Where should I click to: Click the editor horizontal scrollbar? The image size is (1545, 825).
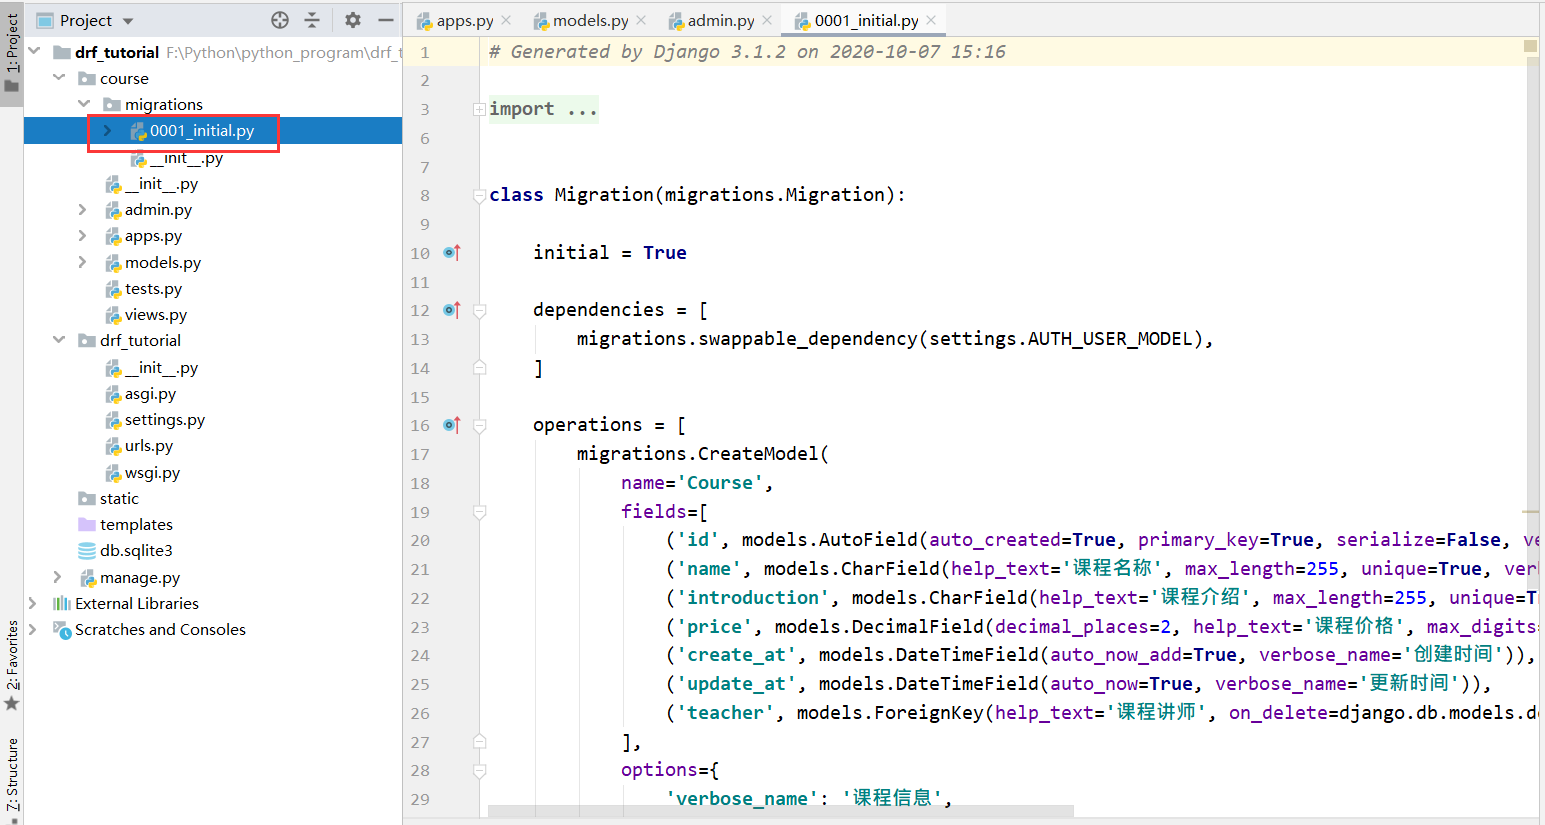click(x=780, y=811)
